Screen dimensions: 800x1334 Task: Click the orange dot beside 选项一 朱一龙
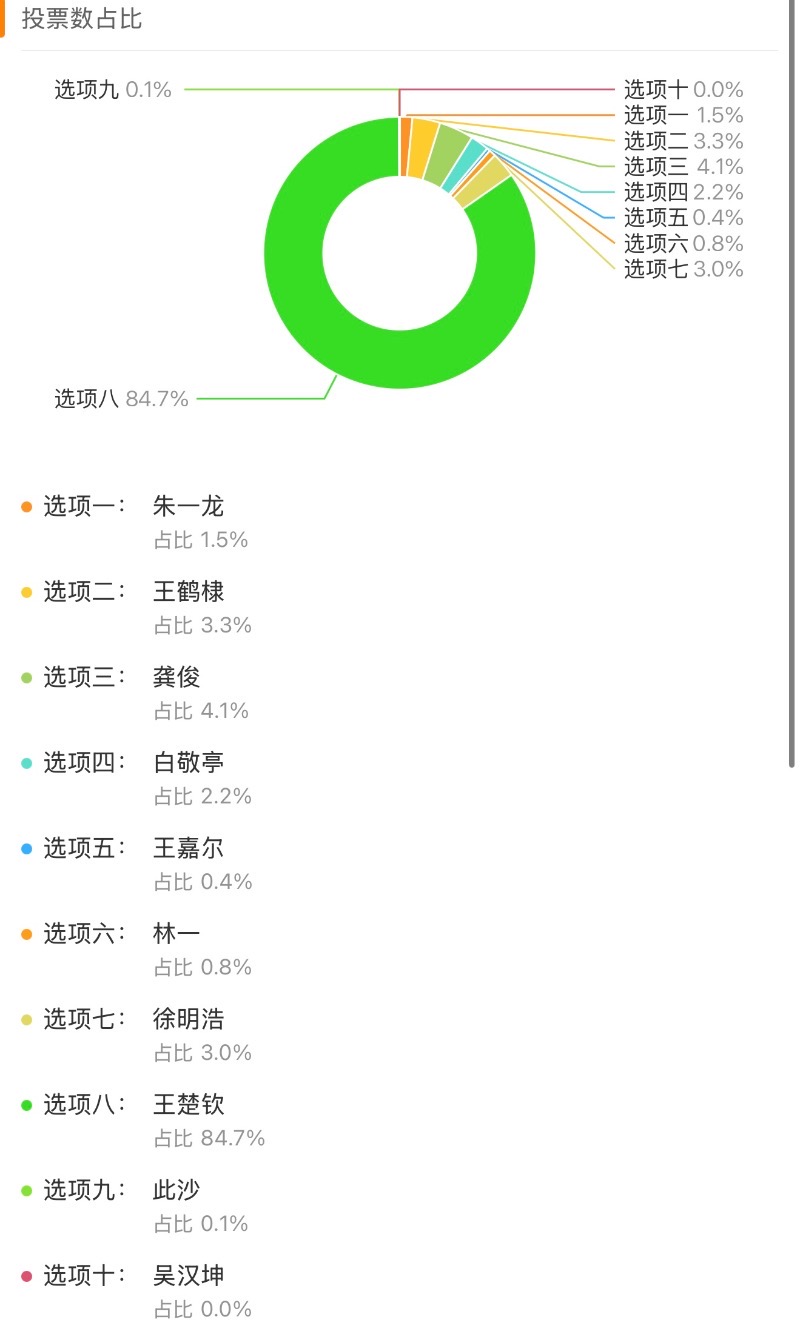click(27, 507)
